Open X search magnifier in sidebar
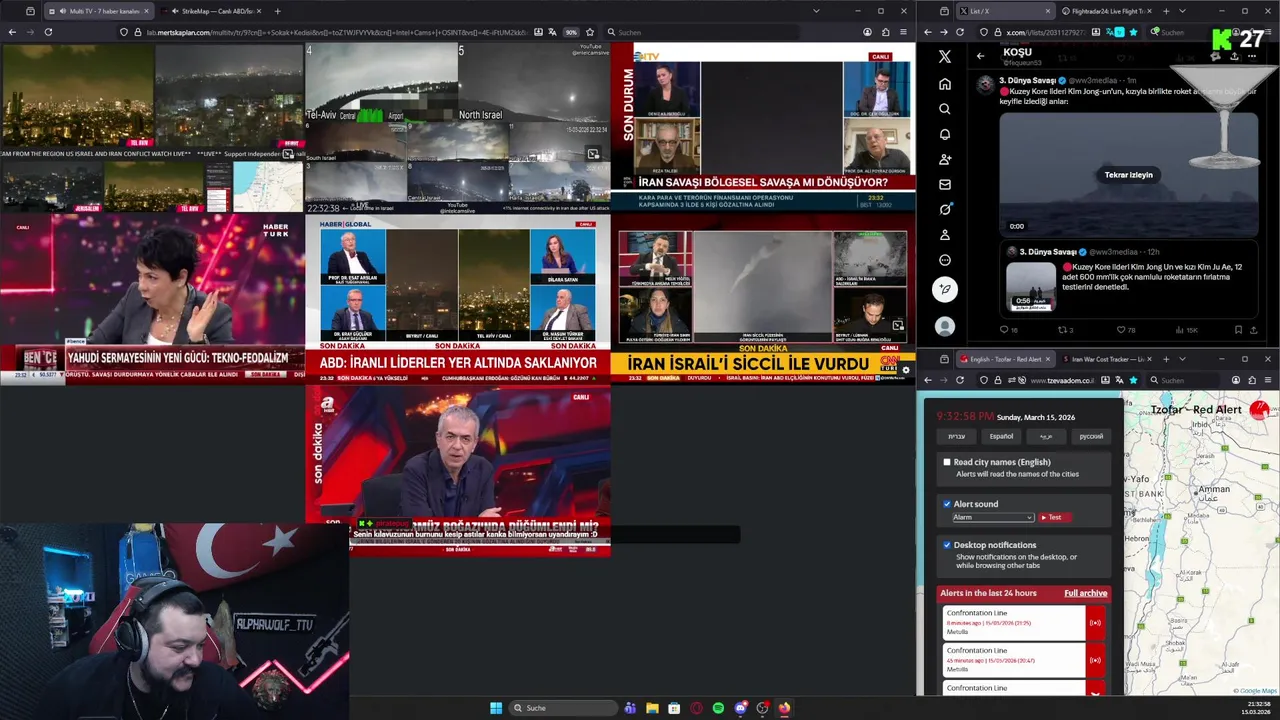 (x=945, y=109)
